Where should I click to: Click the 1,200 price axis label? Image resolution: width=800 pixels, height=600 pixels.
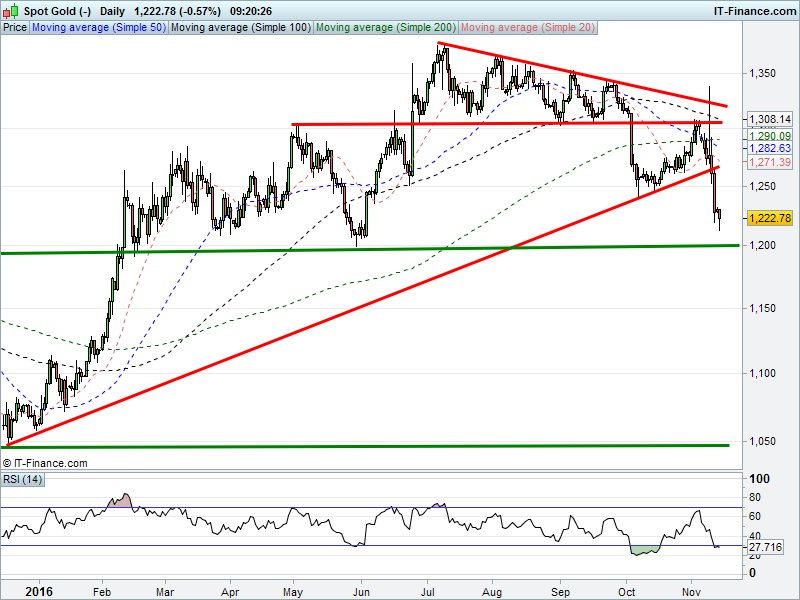[762, 245]
